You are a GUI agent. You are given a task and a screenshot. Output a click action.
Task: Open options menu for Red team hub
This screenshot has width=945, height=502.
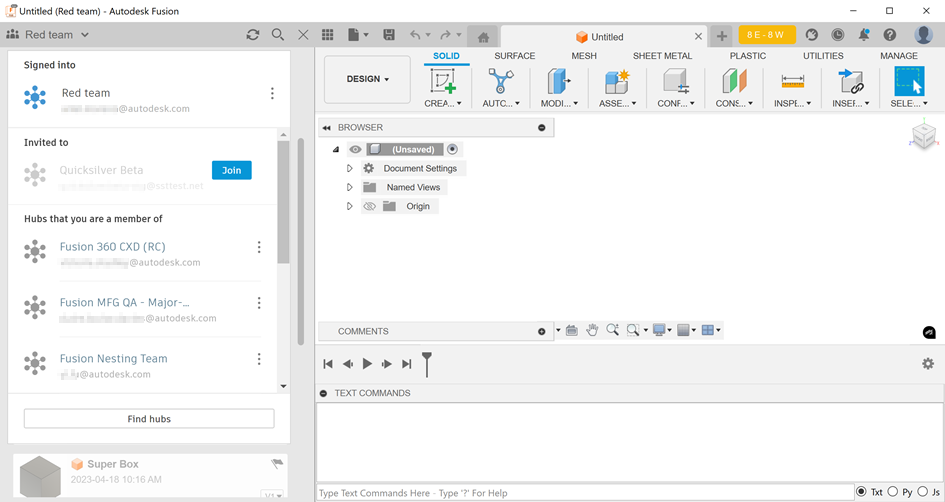pyautogui.click(x=272, y=93)
